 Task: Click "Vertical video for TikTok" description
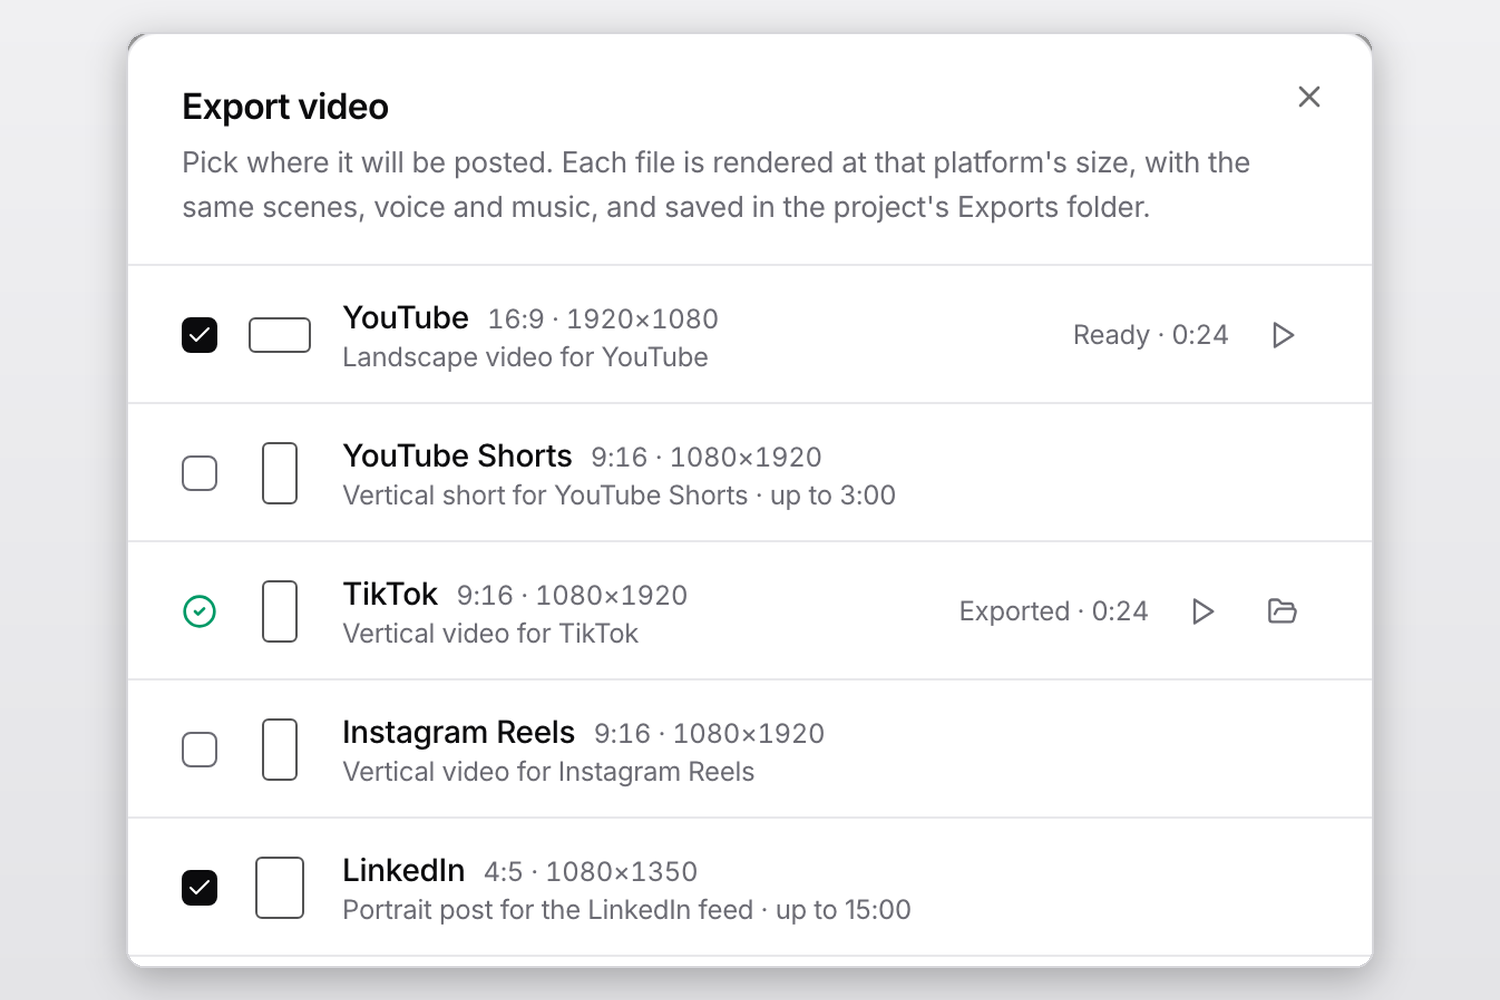(490, 633)
